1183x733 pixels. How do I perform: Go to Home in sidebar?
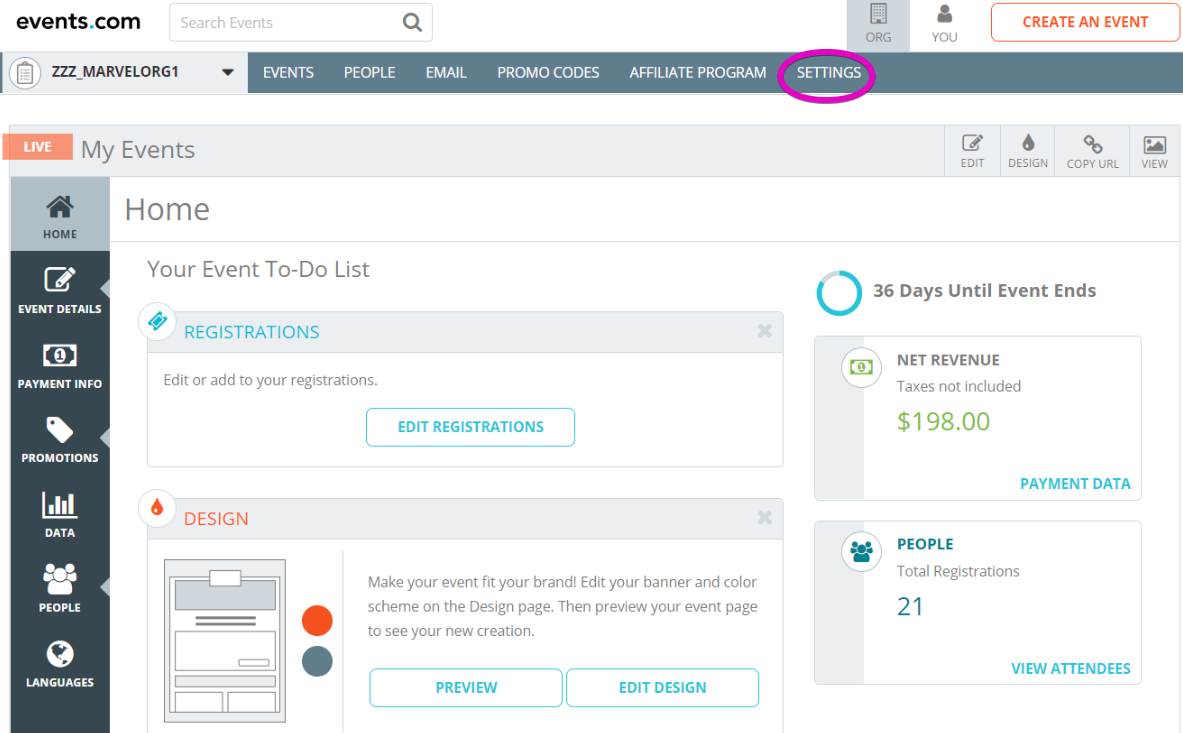click(60, 216)
